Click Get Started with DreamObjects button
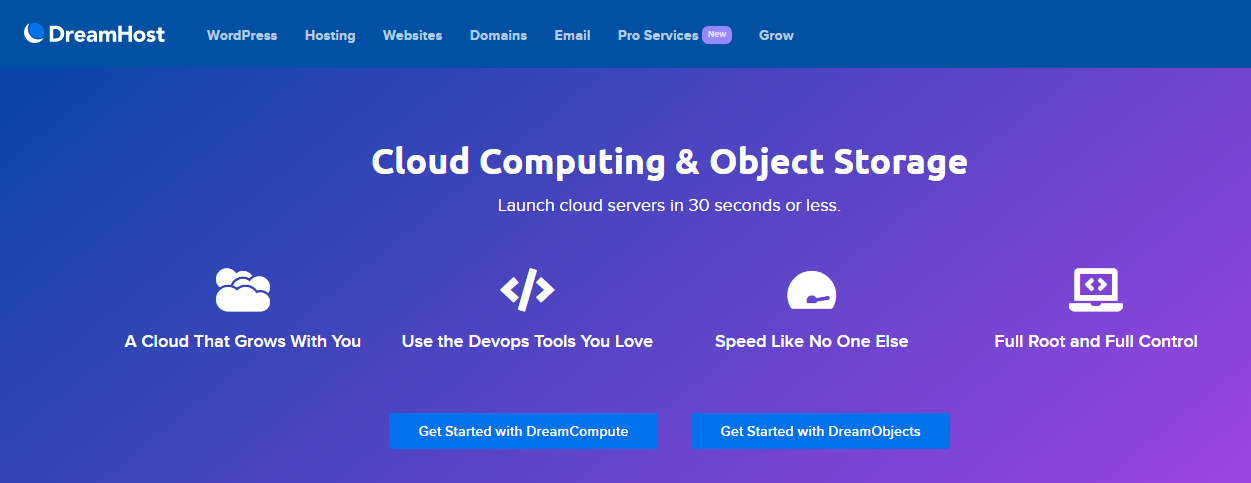The image size is (1251, 483). coord(820,431)
